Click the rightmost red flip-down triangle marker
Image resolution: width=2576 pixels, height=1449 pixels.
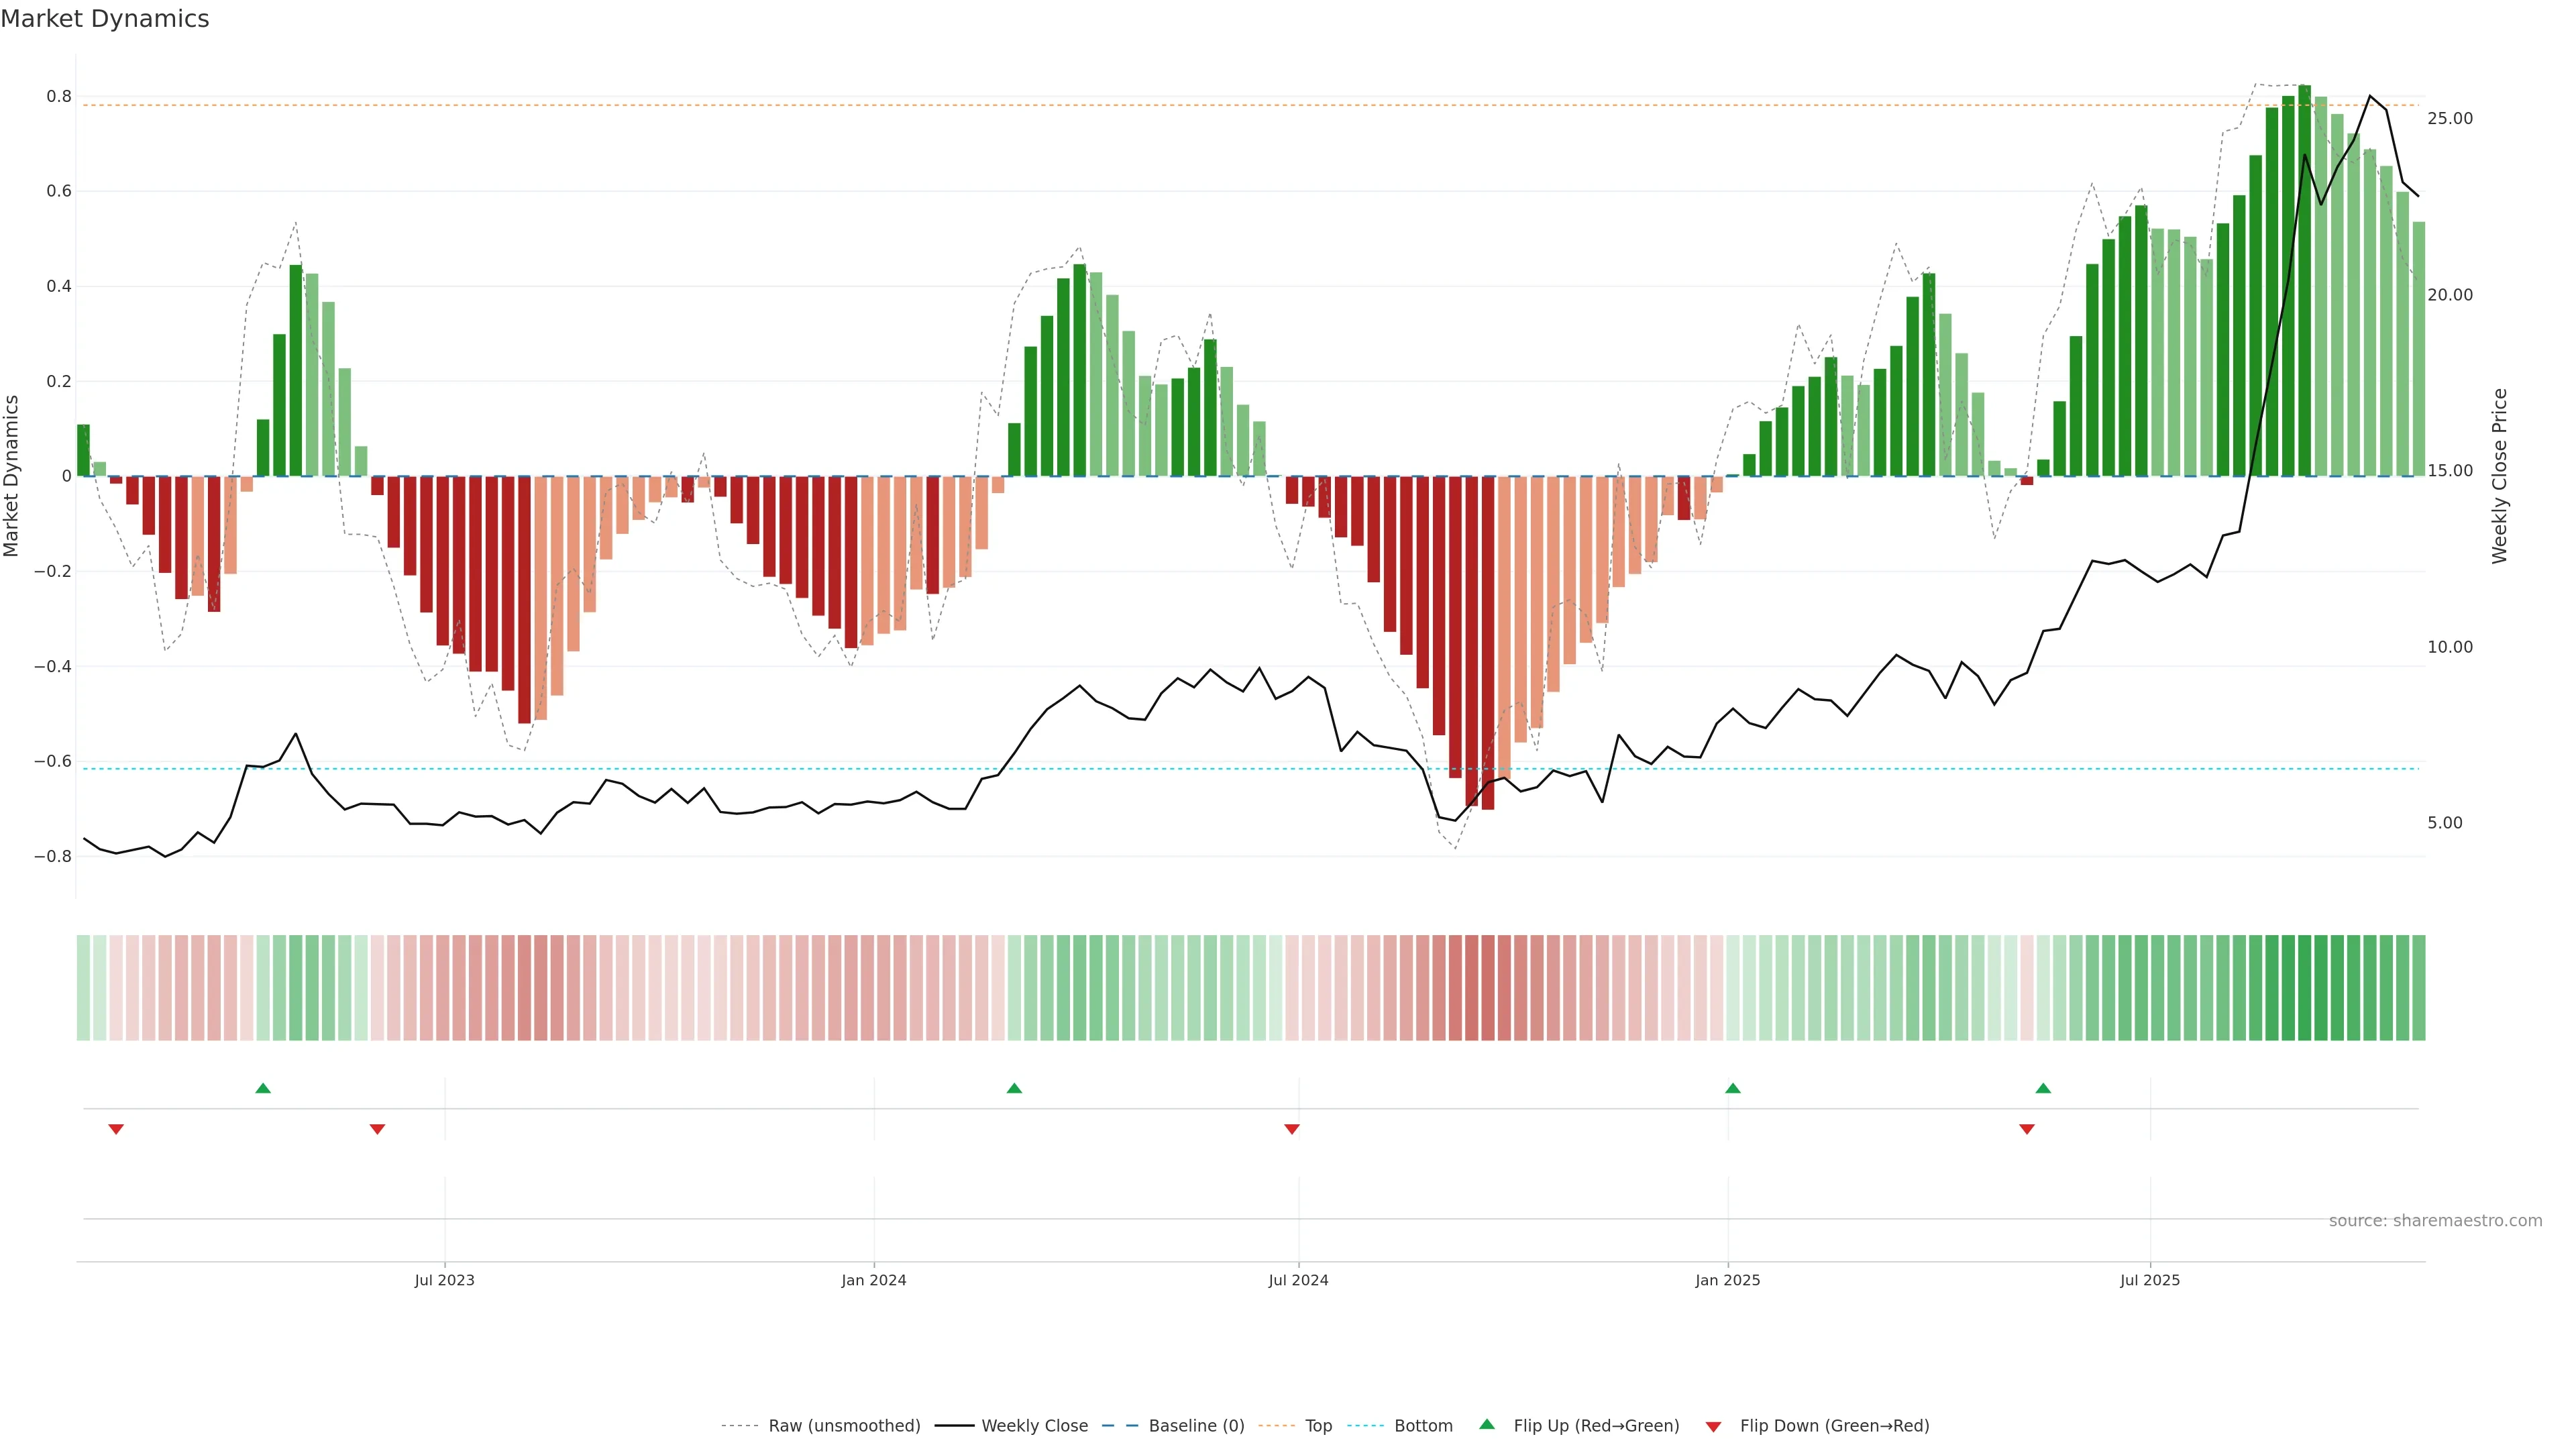2027,1129
